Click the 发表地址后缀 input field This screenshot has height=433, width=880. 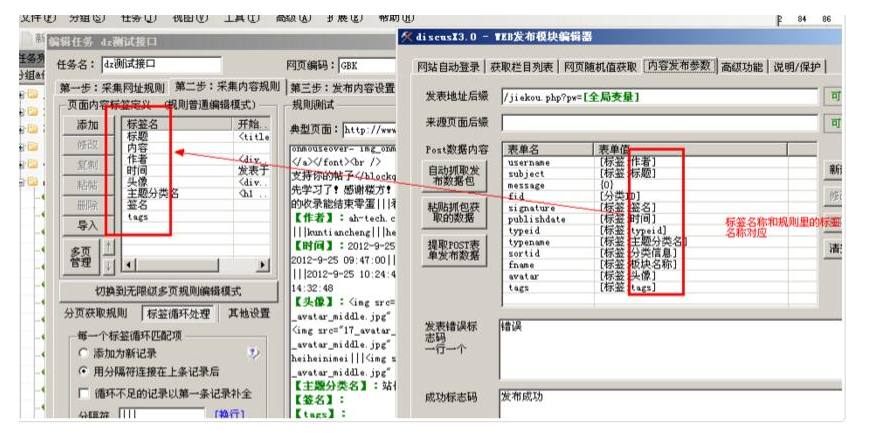click(x=658, y=97)
